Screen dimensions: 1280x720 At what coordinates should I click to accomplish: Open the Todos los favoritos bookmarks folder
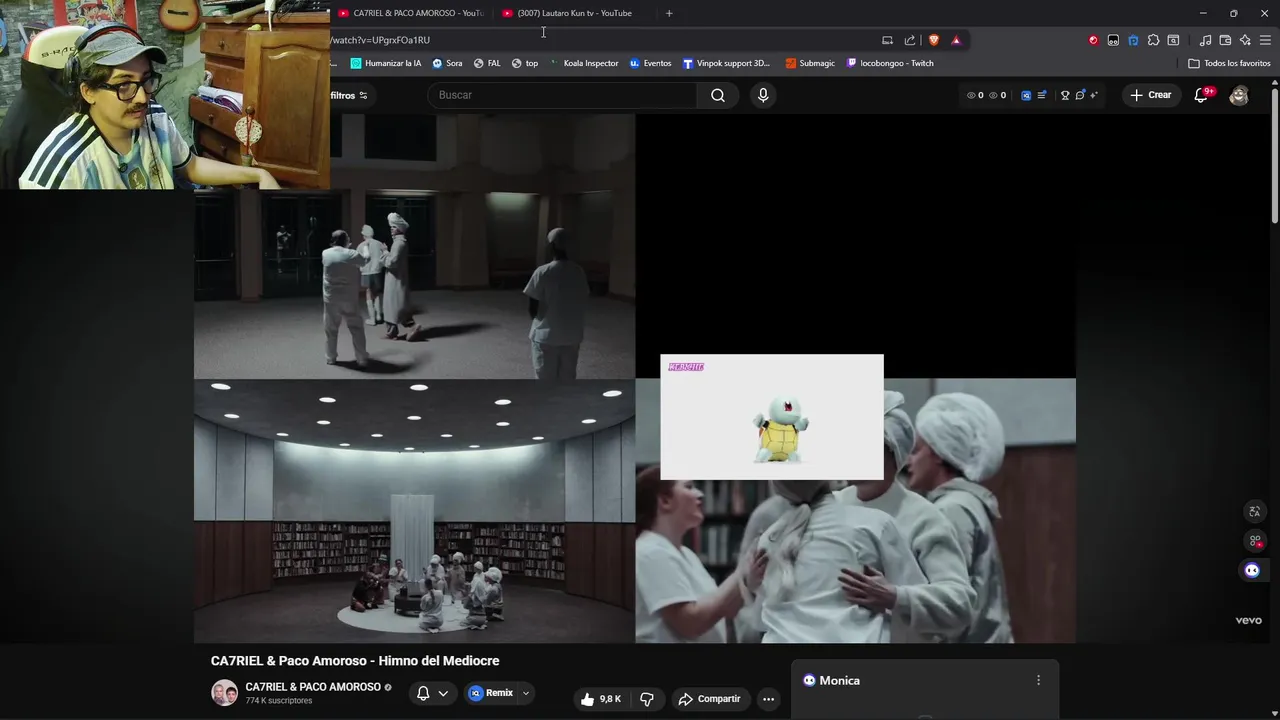pos(1229,63)
